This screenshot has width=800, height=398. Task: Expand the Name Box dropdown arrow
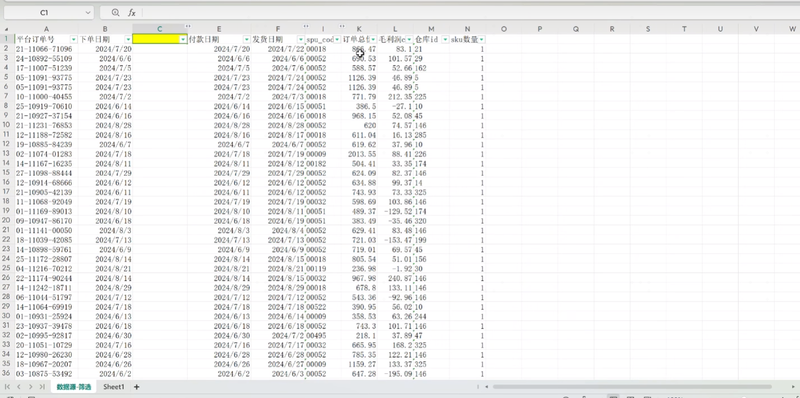(88, 13)
